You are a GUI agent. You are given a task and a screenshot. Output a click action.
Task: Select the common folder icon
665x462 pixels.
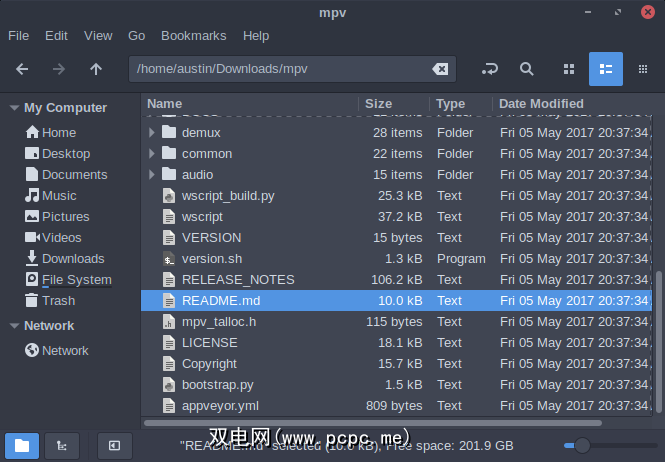click(169, 153)
